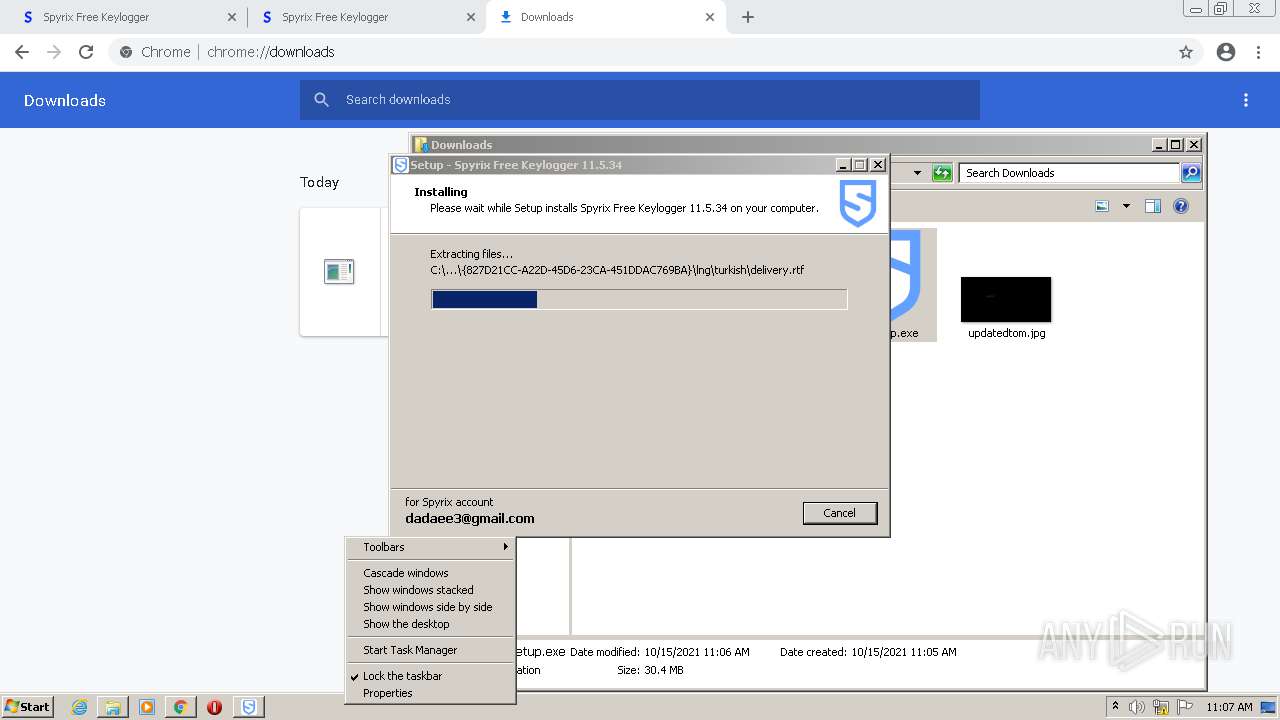Open Windows Explorer folder on taskbar
This screenshot has height=720, width=1280.
(x=113, y=707)
